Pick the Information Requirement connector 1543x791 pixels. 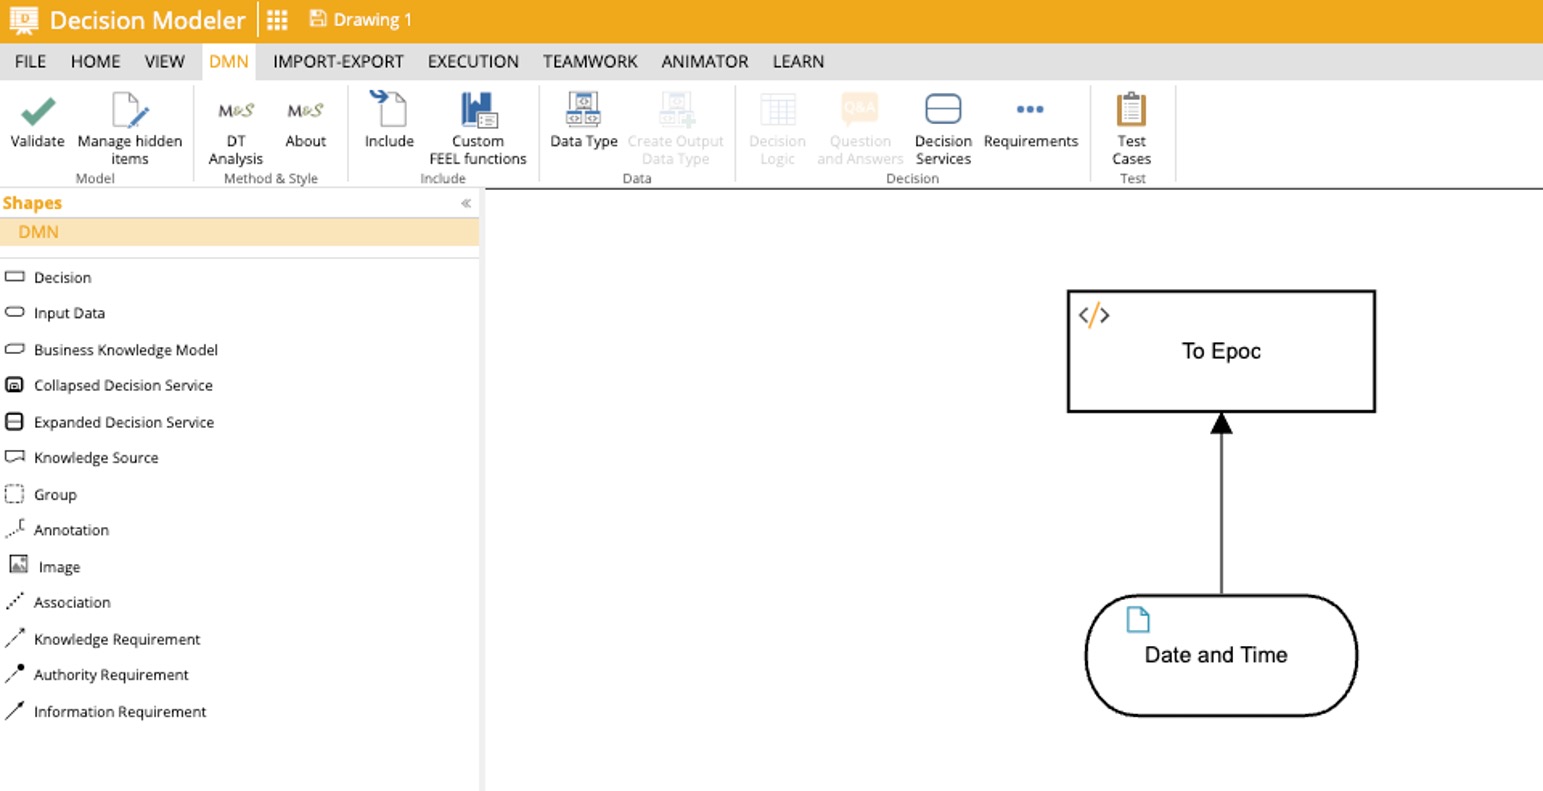tap(119, 712)
